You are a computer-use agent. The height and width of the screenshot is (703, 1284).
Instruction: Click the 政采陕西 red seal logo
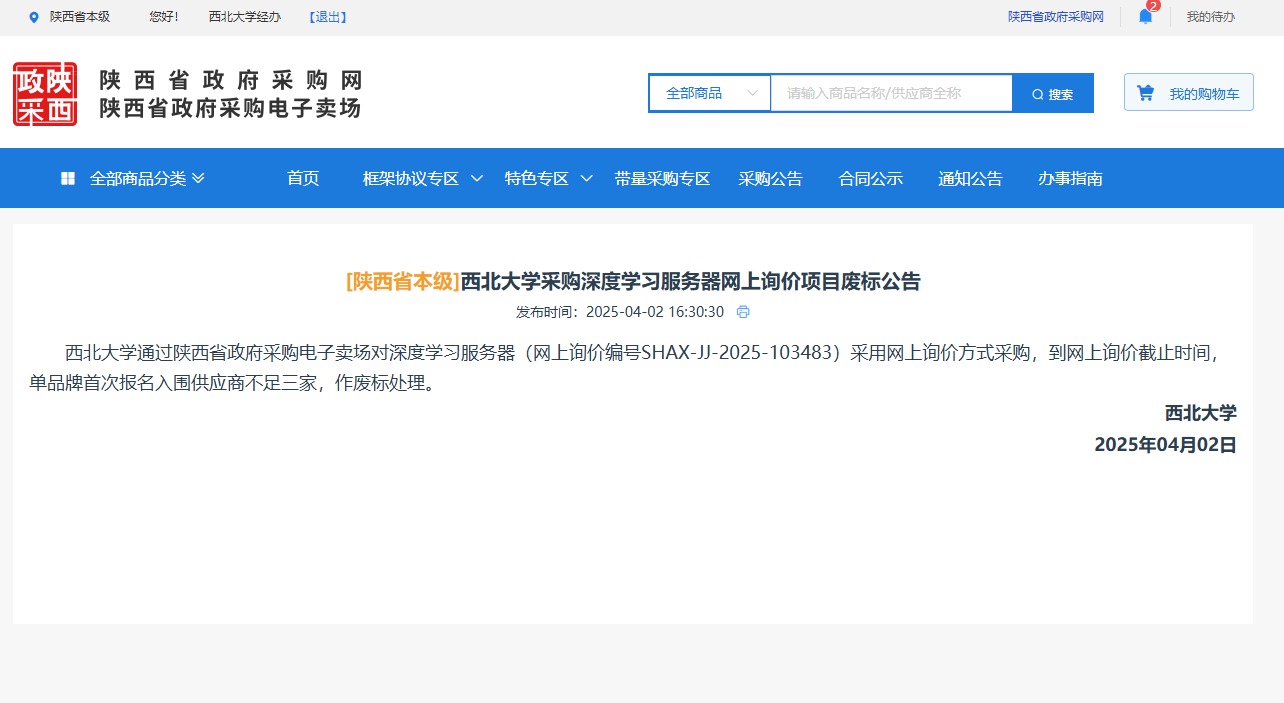pos(45,94)
